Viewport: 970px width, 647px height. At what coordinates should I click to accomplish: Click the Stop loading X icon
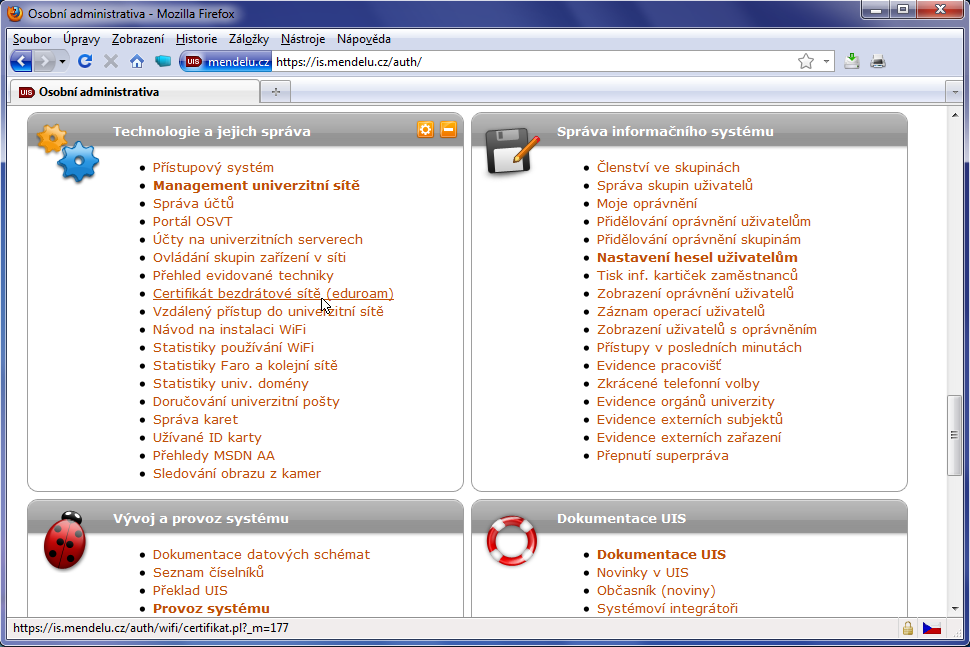click(111, 61)
